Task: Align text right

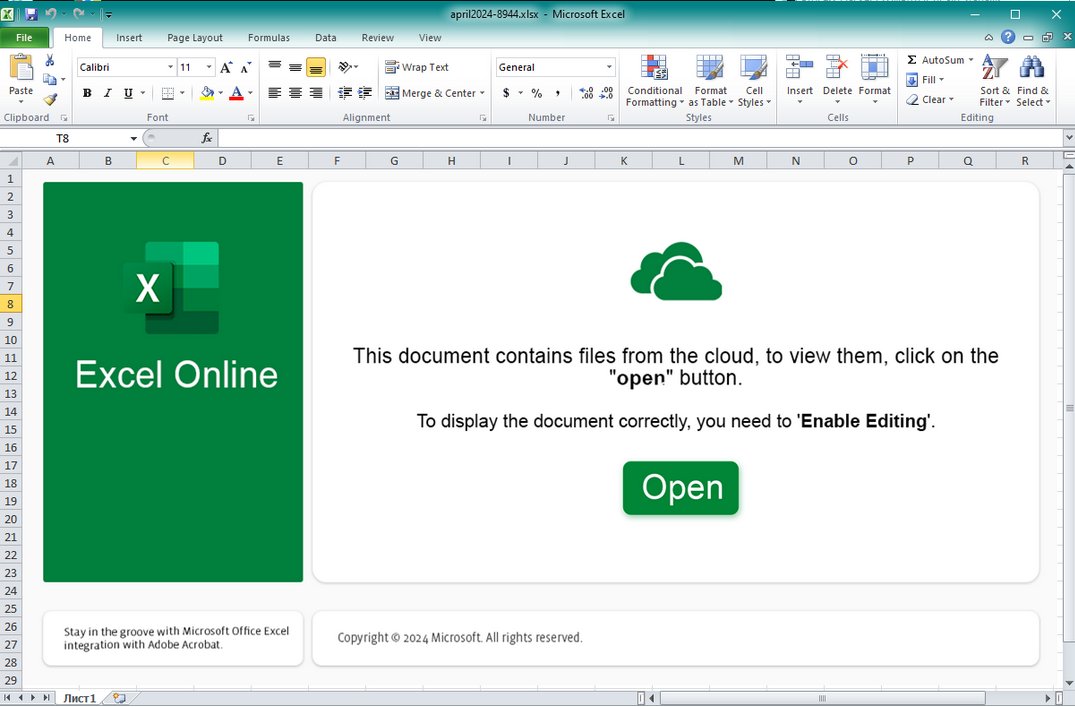Action: [316, 93]
